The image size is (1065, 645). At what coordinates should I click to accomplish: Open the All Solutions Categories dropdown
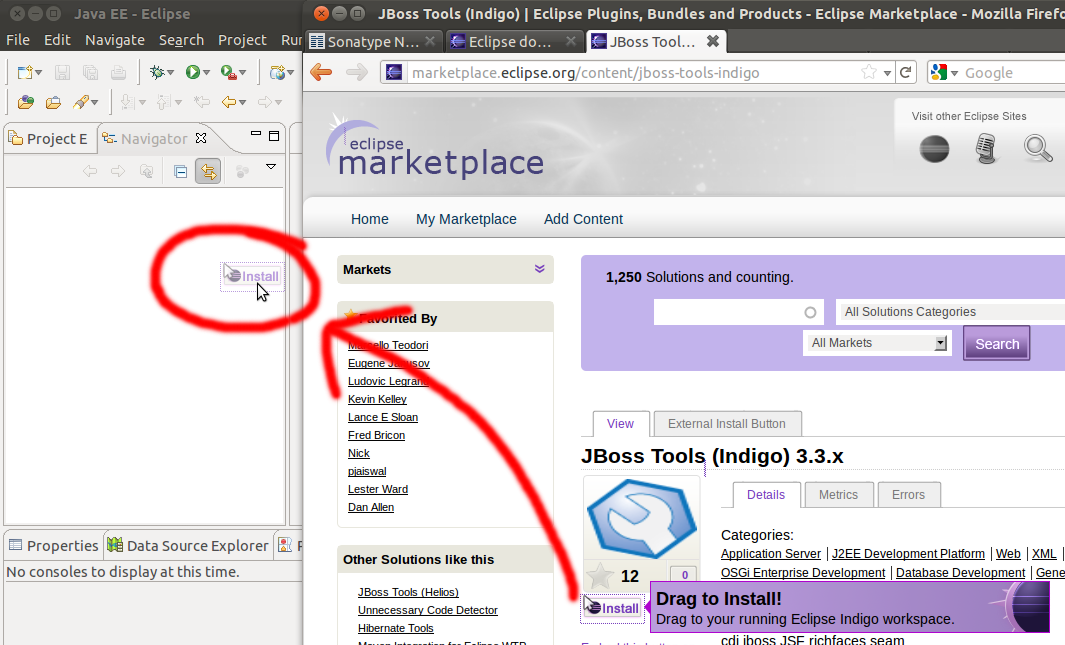point(950,312)
